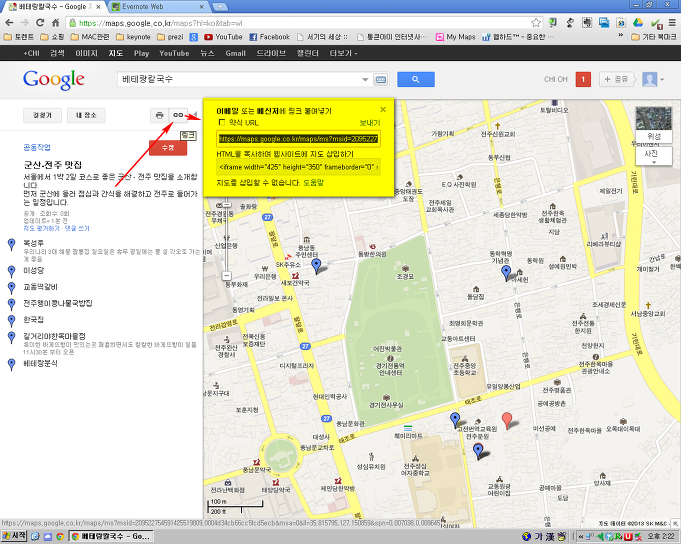Select 한국집 in the place list
Screen dimensions: 681x544
(33, 320)
